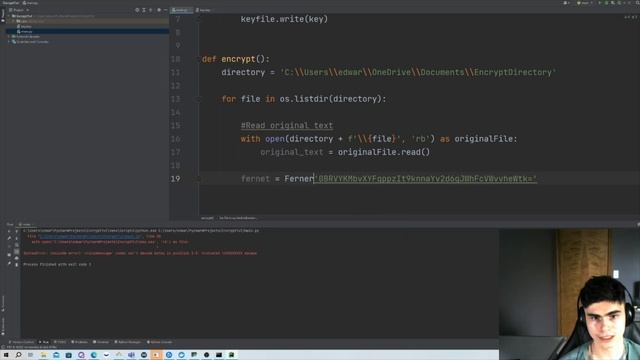The height and width of the screenshot is (360, 640).
Task: Click 'original_text = originalFile.read()' line
Action: 345,152
